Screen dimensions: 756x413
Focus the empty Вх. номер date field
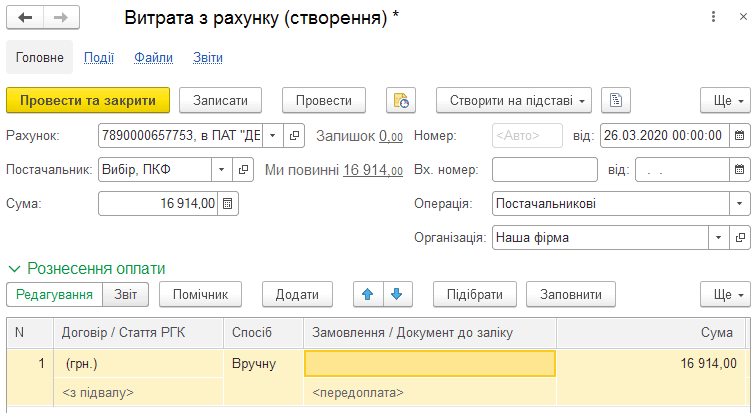coord(682,170)
